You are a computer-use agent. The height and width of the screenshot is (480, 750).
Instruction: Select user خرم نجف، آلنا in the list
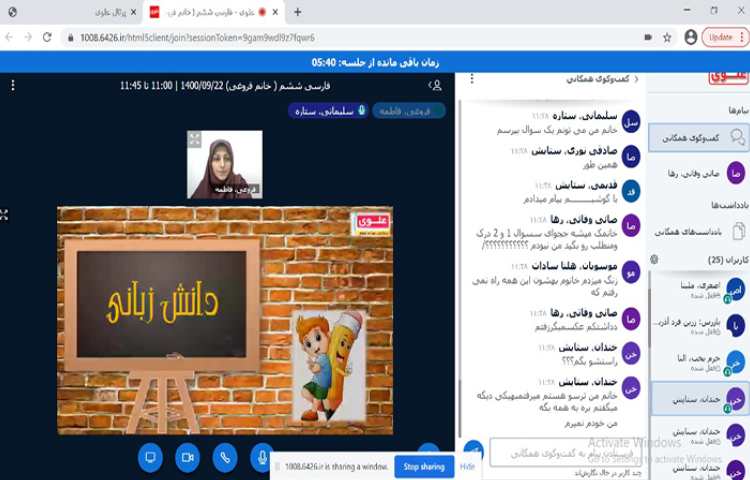point(698,362)
